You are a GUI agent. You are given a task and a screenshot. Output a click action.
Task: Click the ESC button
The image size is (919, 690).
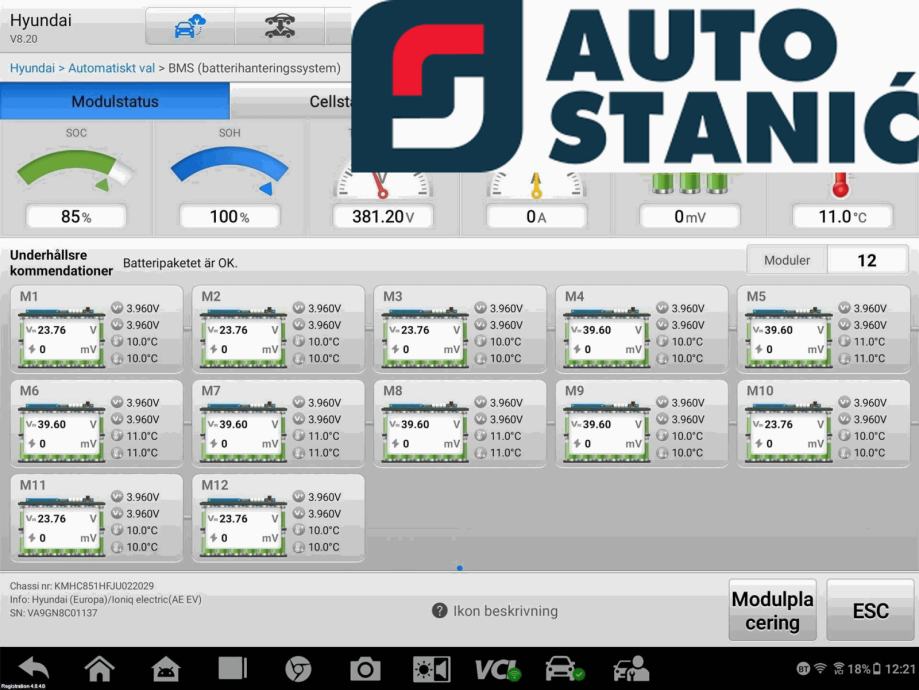tap(870, 610)
